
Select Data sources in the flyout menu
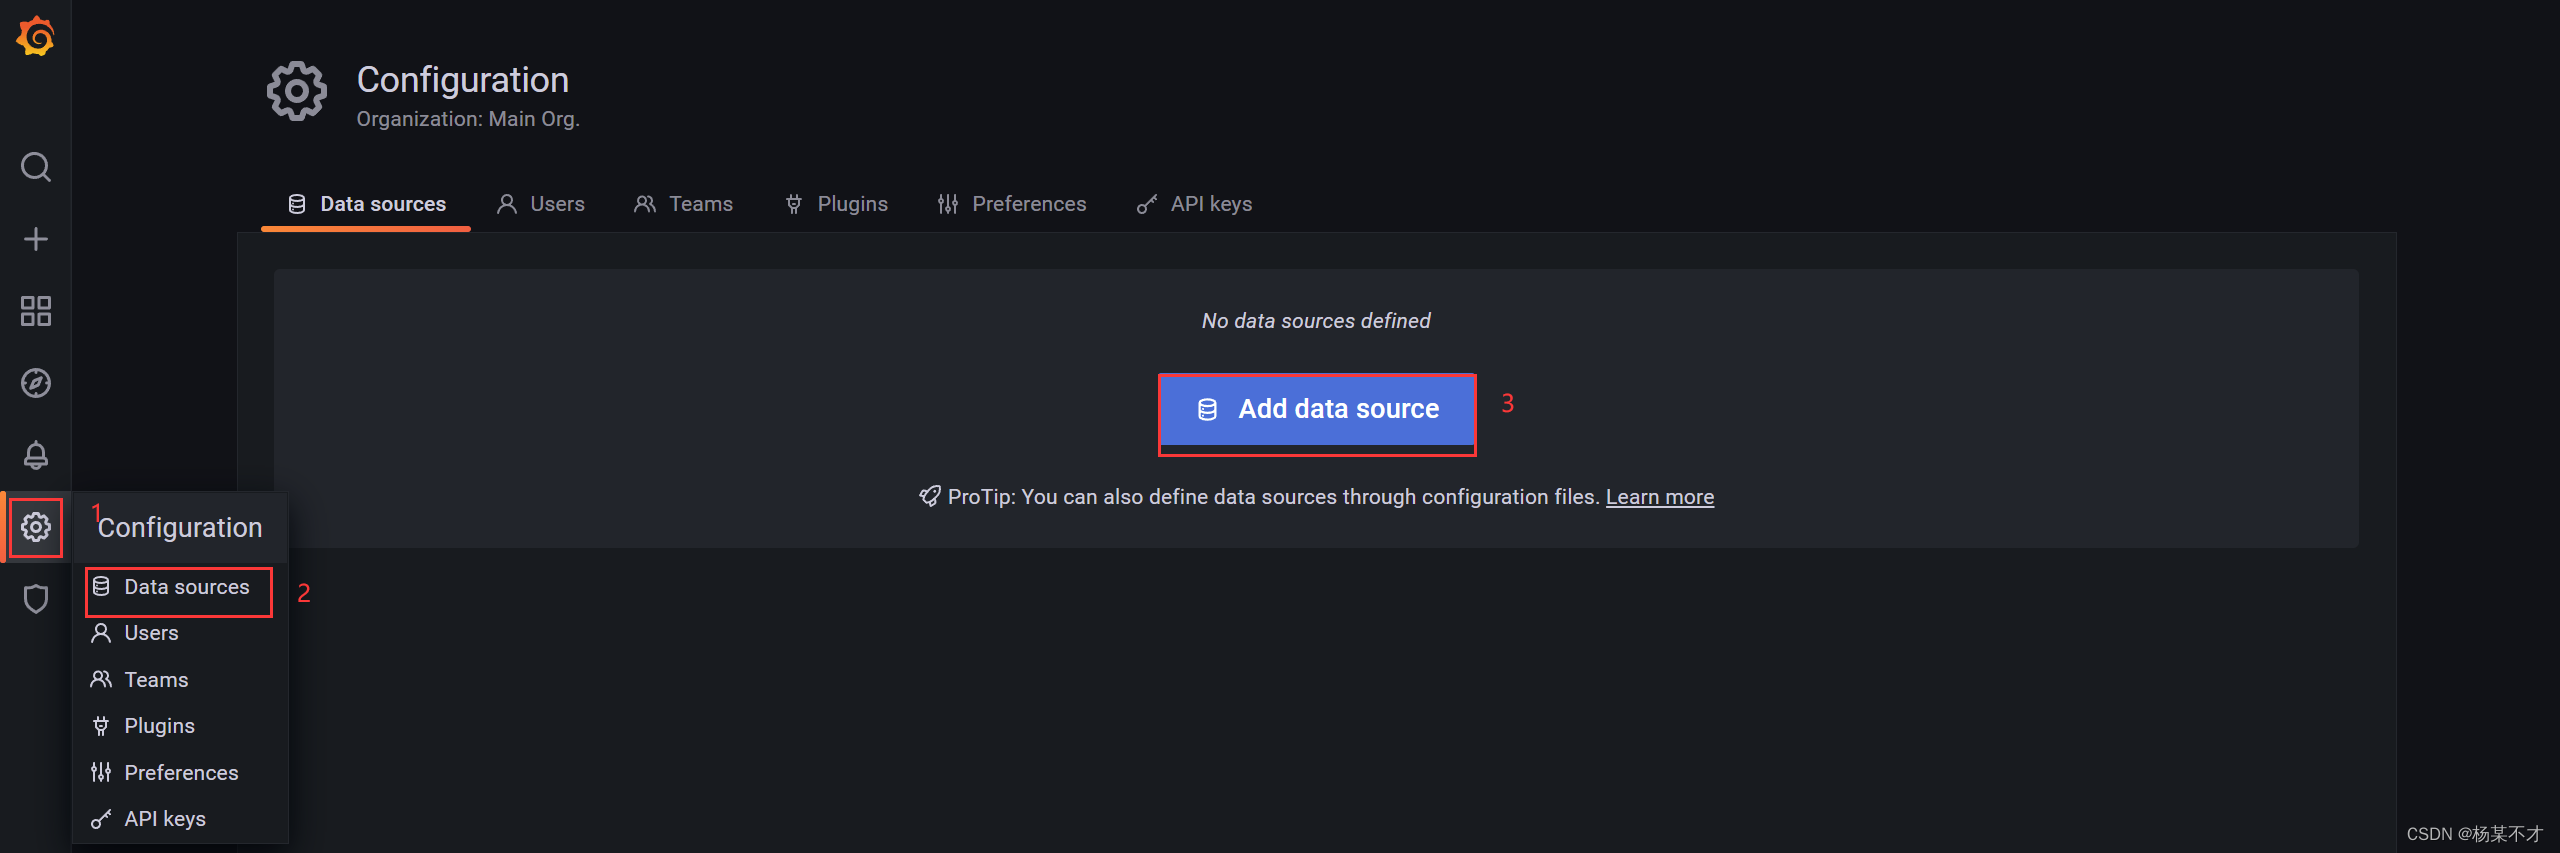180,587
